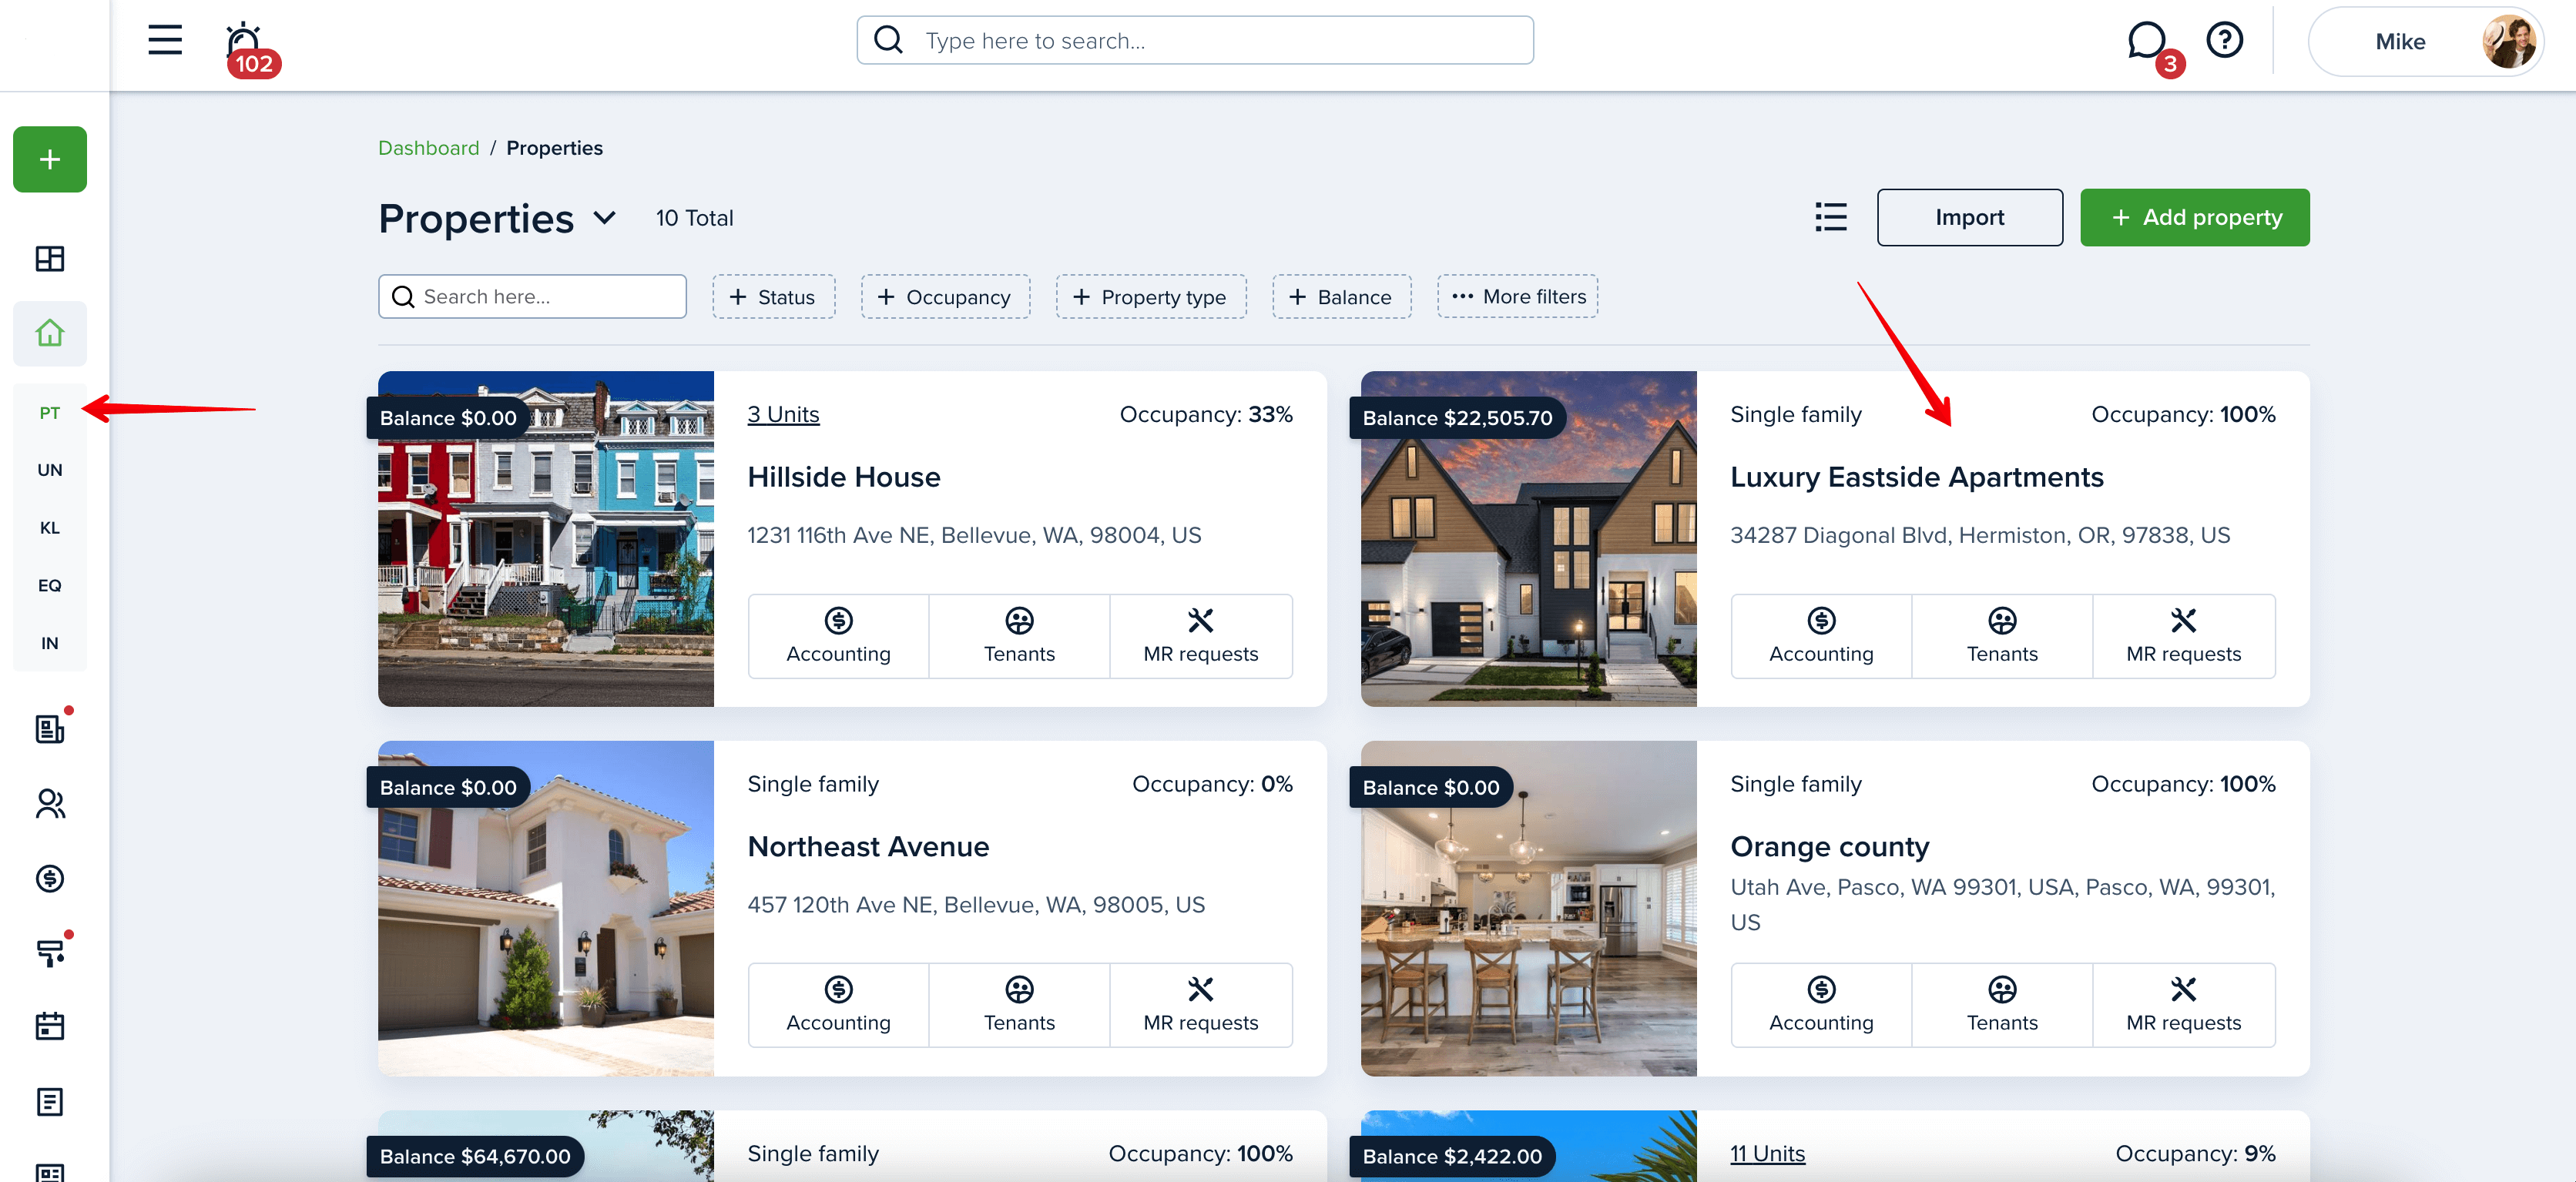Open More filters
The image size is (2576, 1182).
pos(1517,297)
